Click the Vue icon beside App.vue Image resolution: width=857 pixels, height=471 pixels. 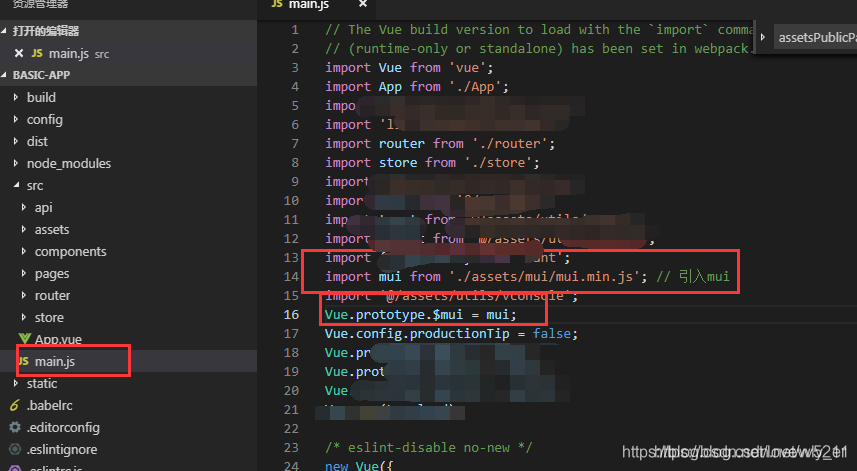[24, 339]
